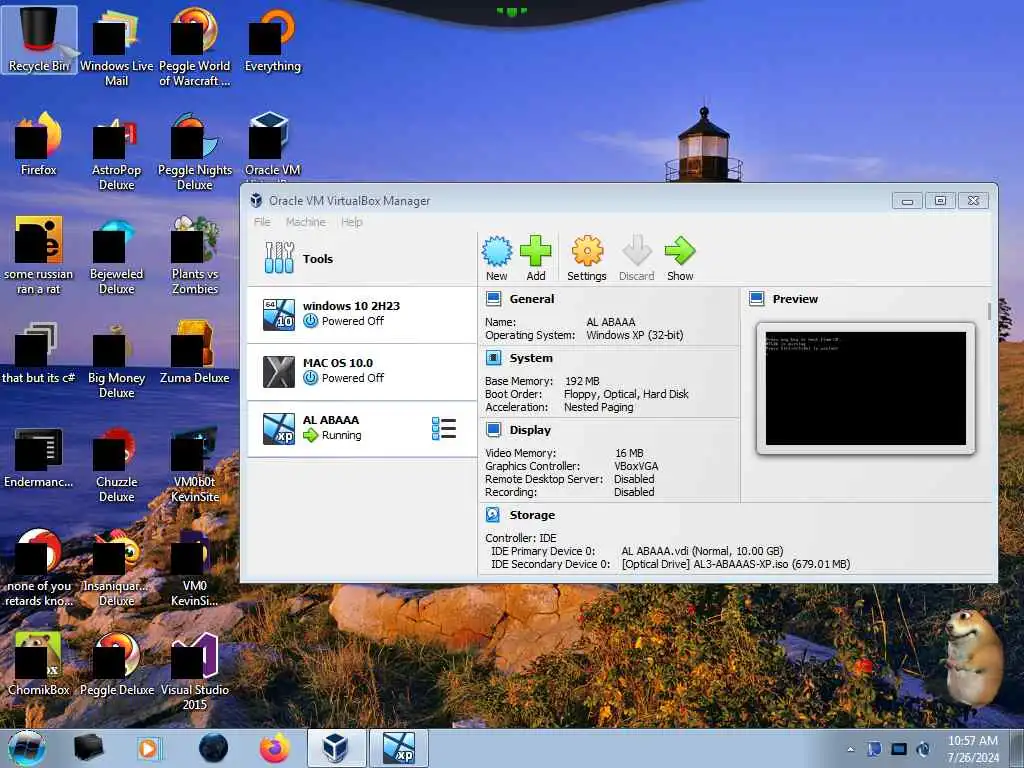
Task: Click the VM0b0t KevinSite desktop icon
Action: click(195, 464)
